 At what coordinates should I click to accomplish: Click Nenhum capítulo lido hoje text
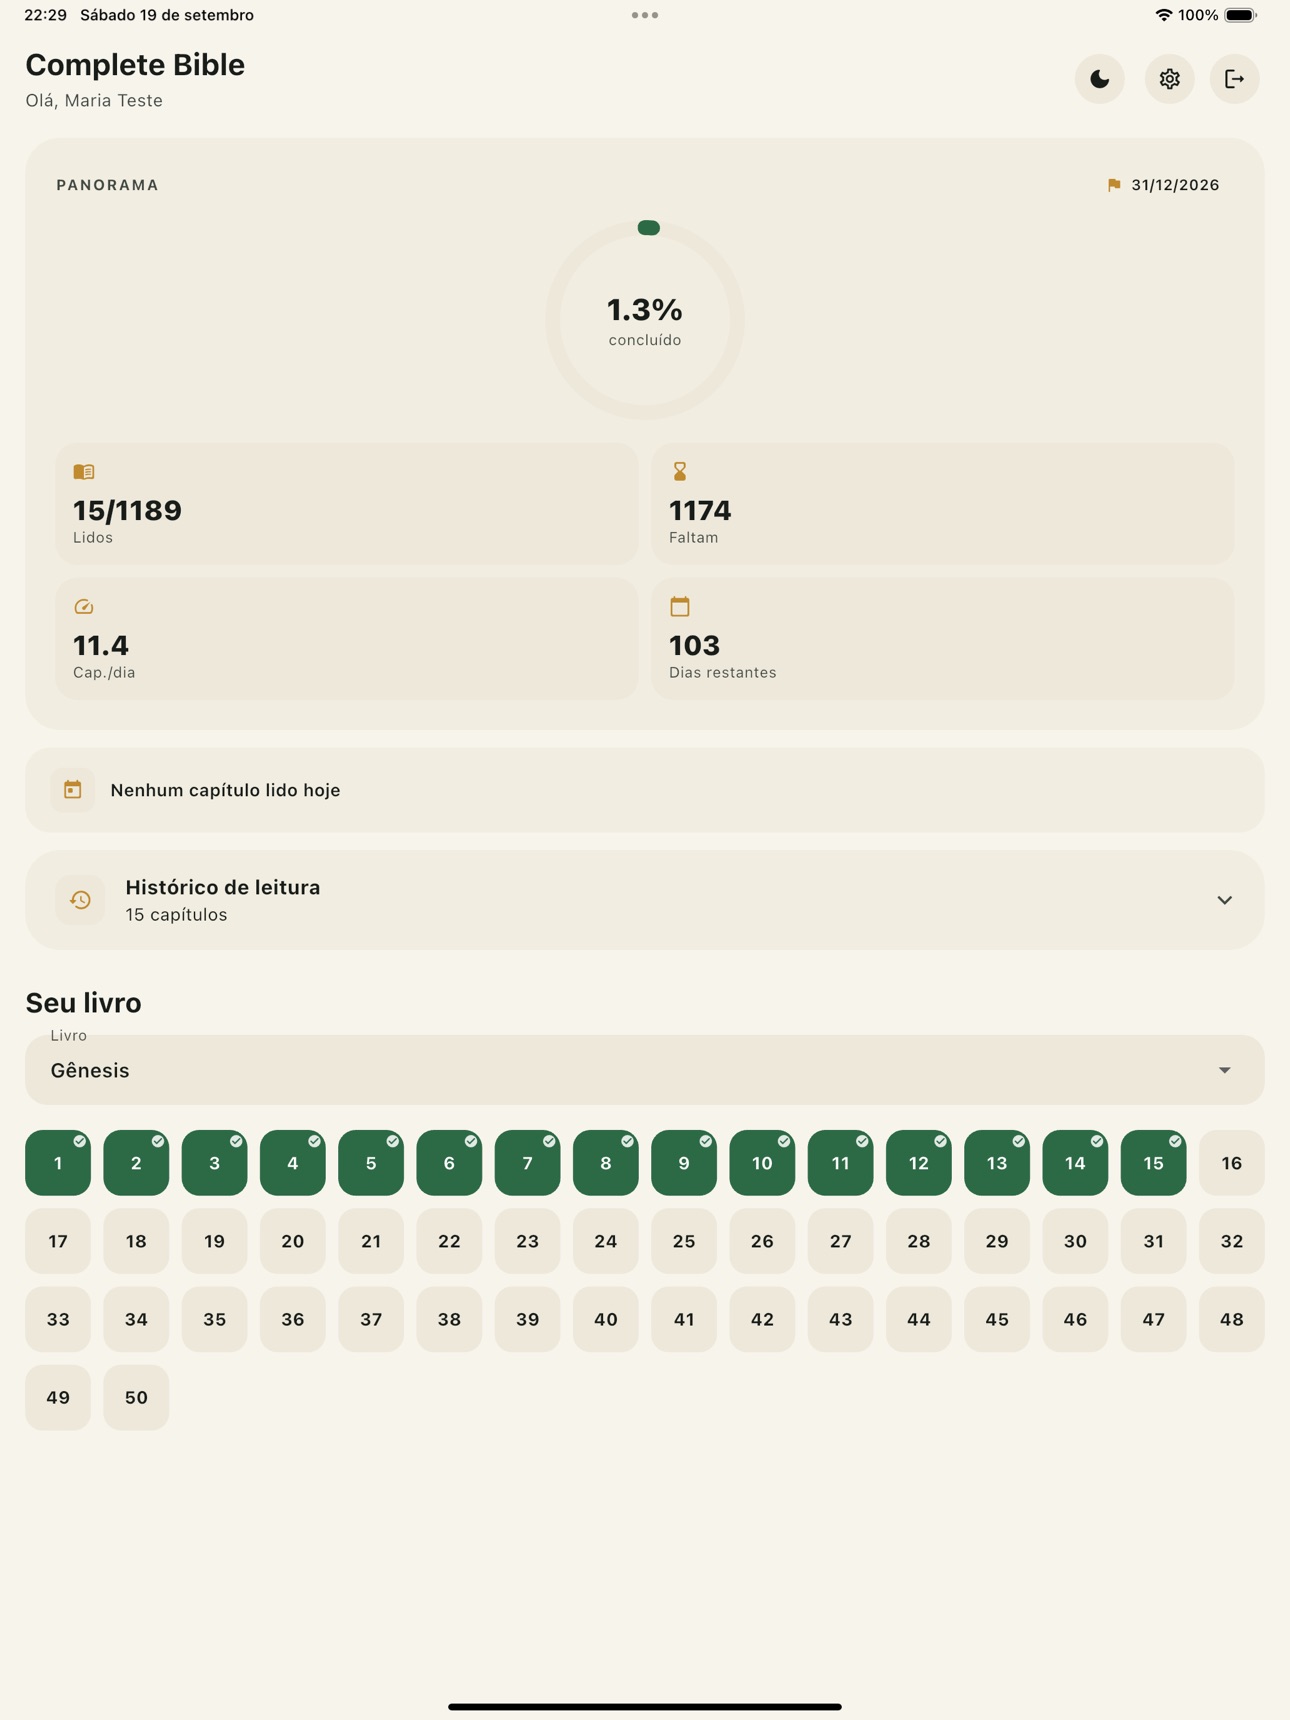225,790
